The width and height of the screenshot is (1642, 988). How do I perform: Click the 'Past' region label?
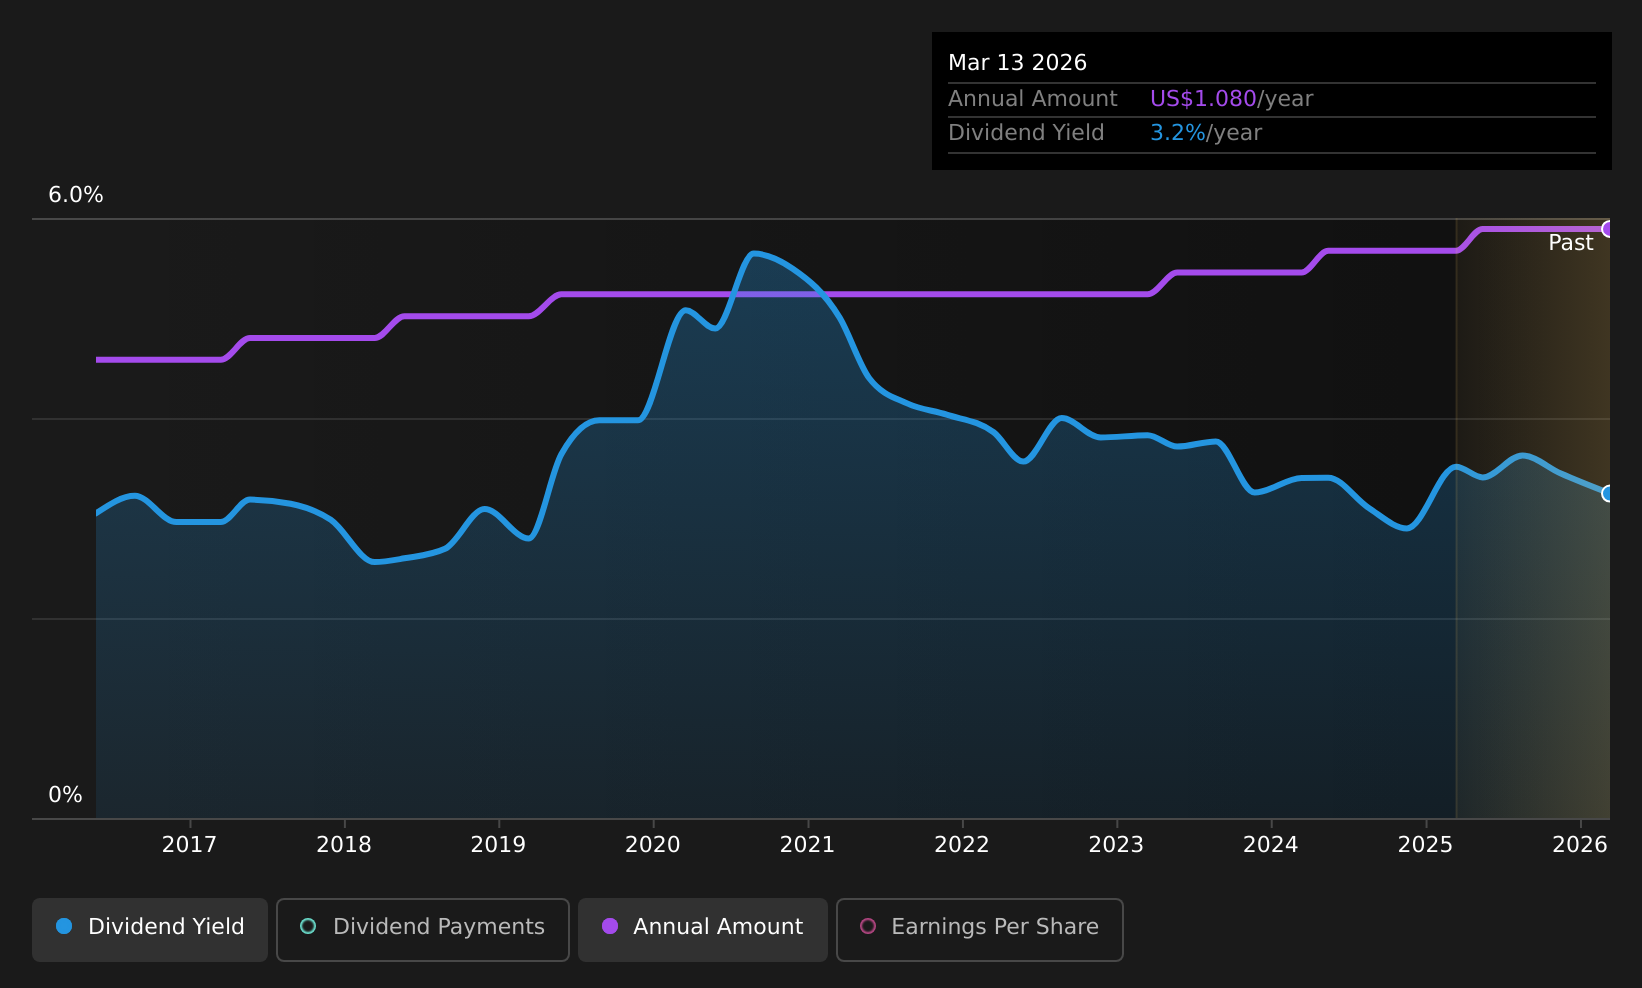coord(1571,243)
